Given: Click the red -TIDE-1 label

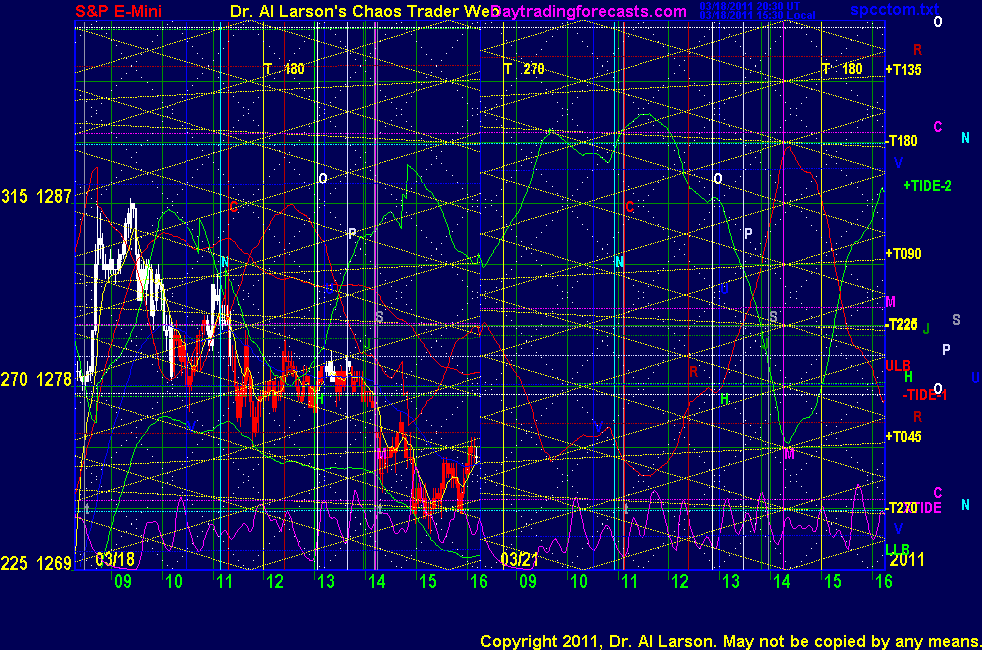Looking at the screenshot, I should click(x=924, y=395).
